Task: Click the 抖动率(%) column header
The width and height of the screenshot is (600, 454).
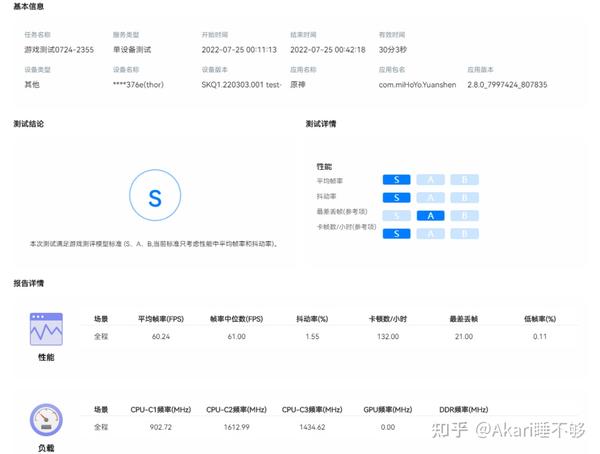Action: point(312,319)
